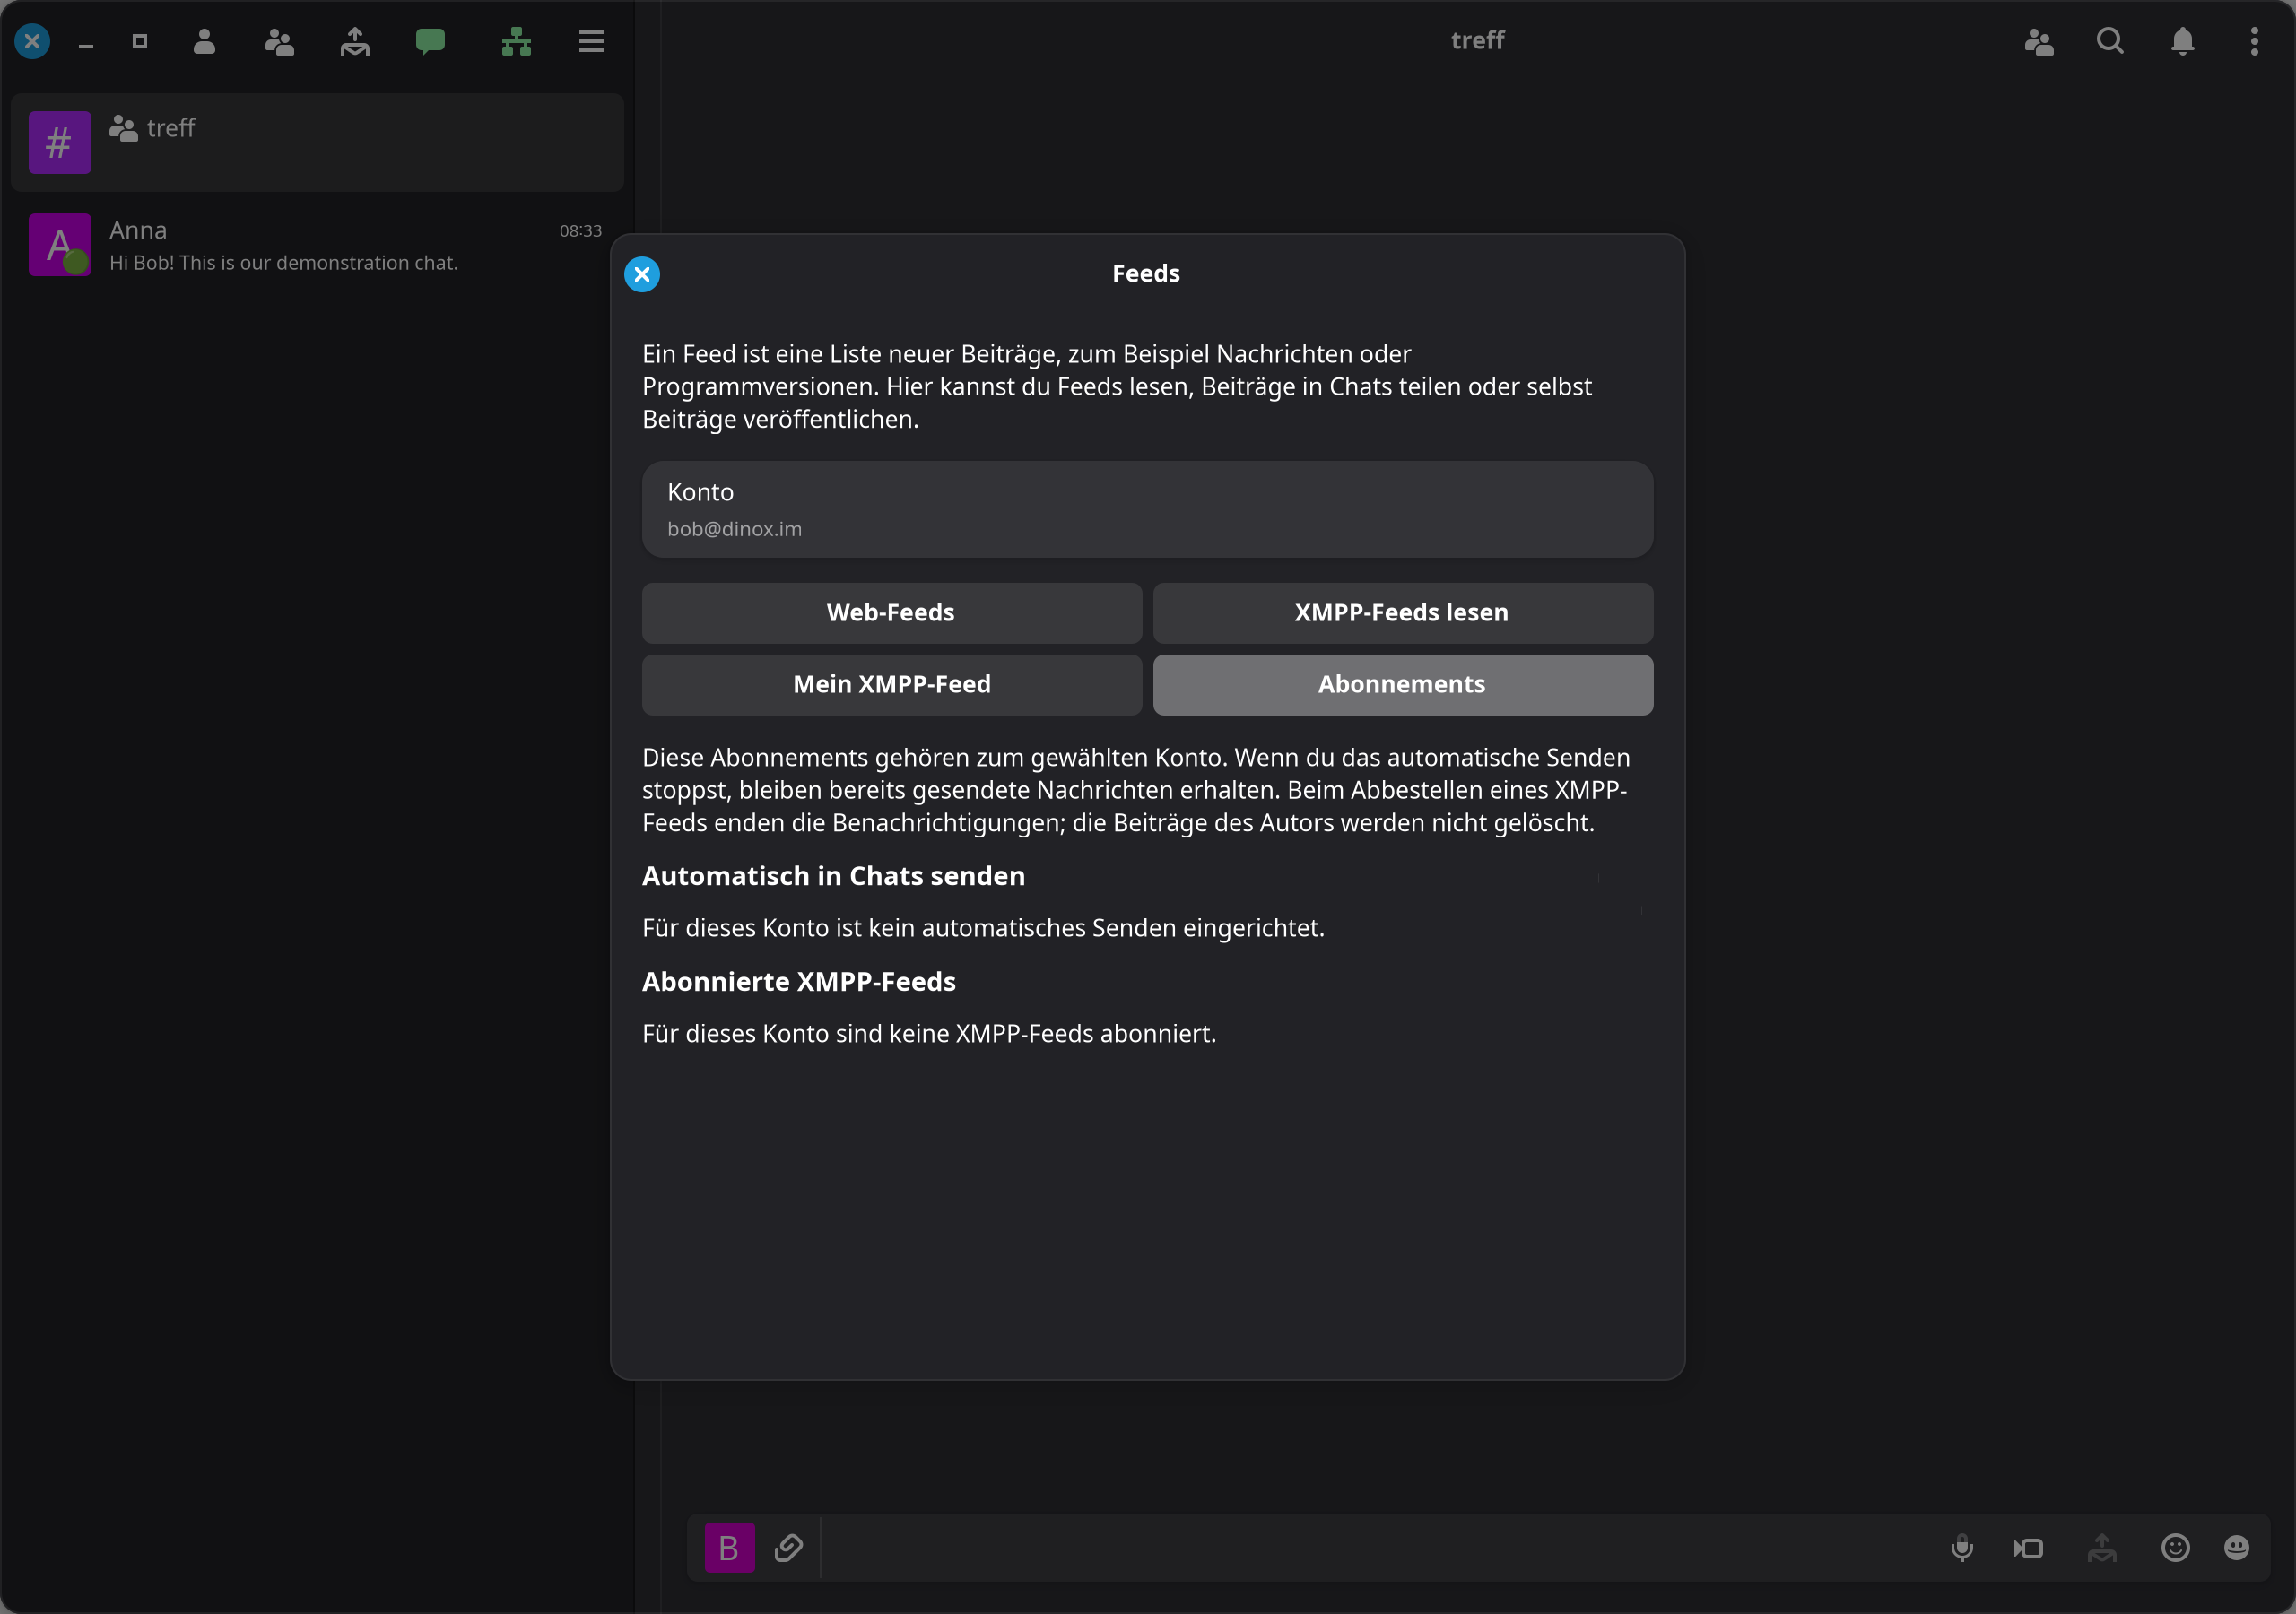Click the treff title in header

tap(1477, 40)
